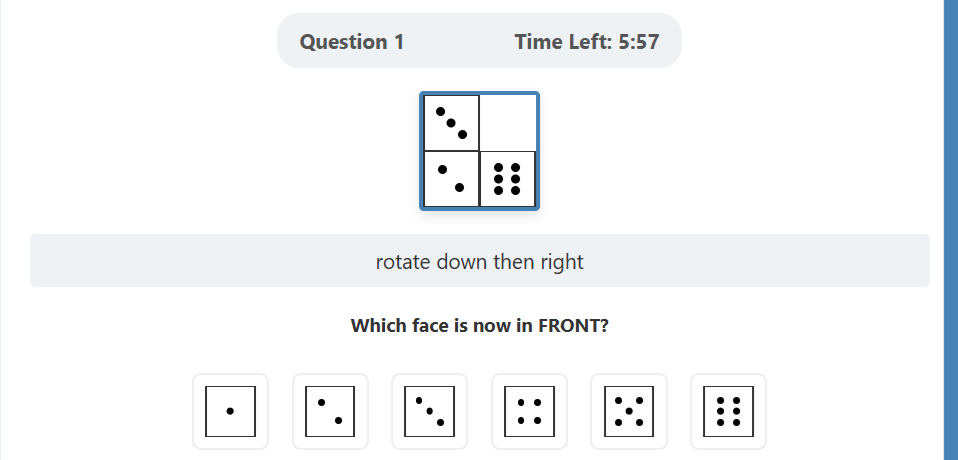958x460 pixels.
Task: Click the 5:57 countdown value
Action: (638, 42)
